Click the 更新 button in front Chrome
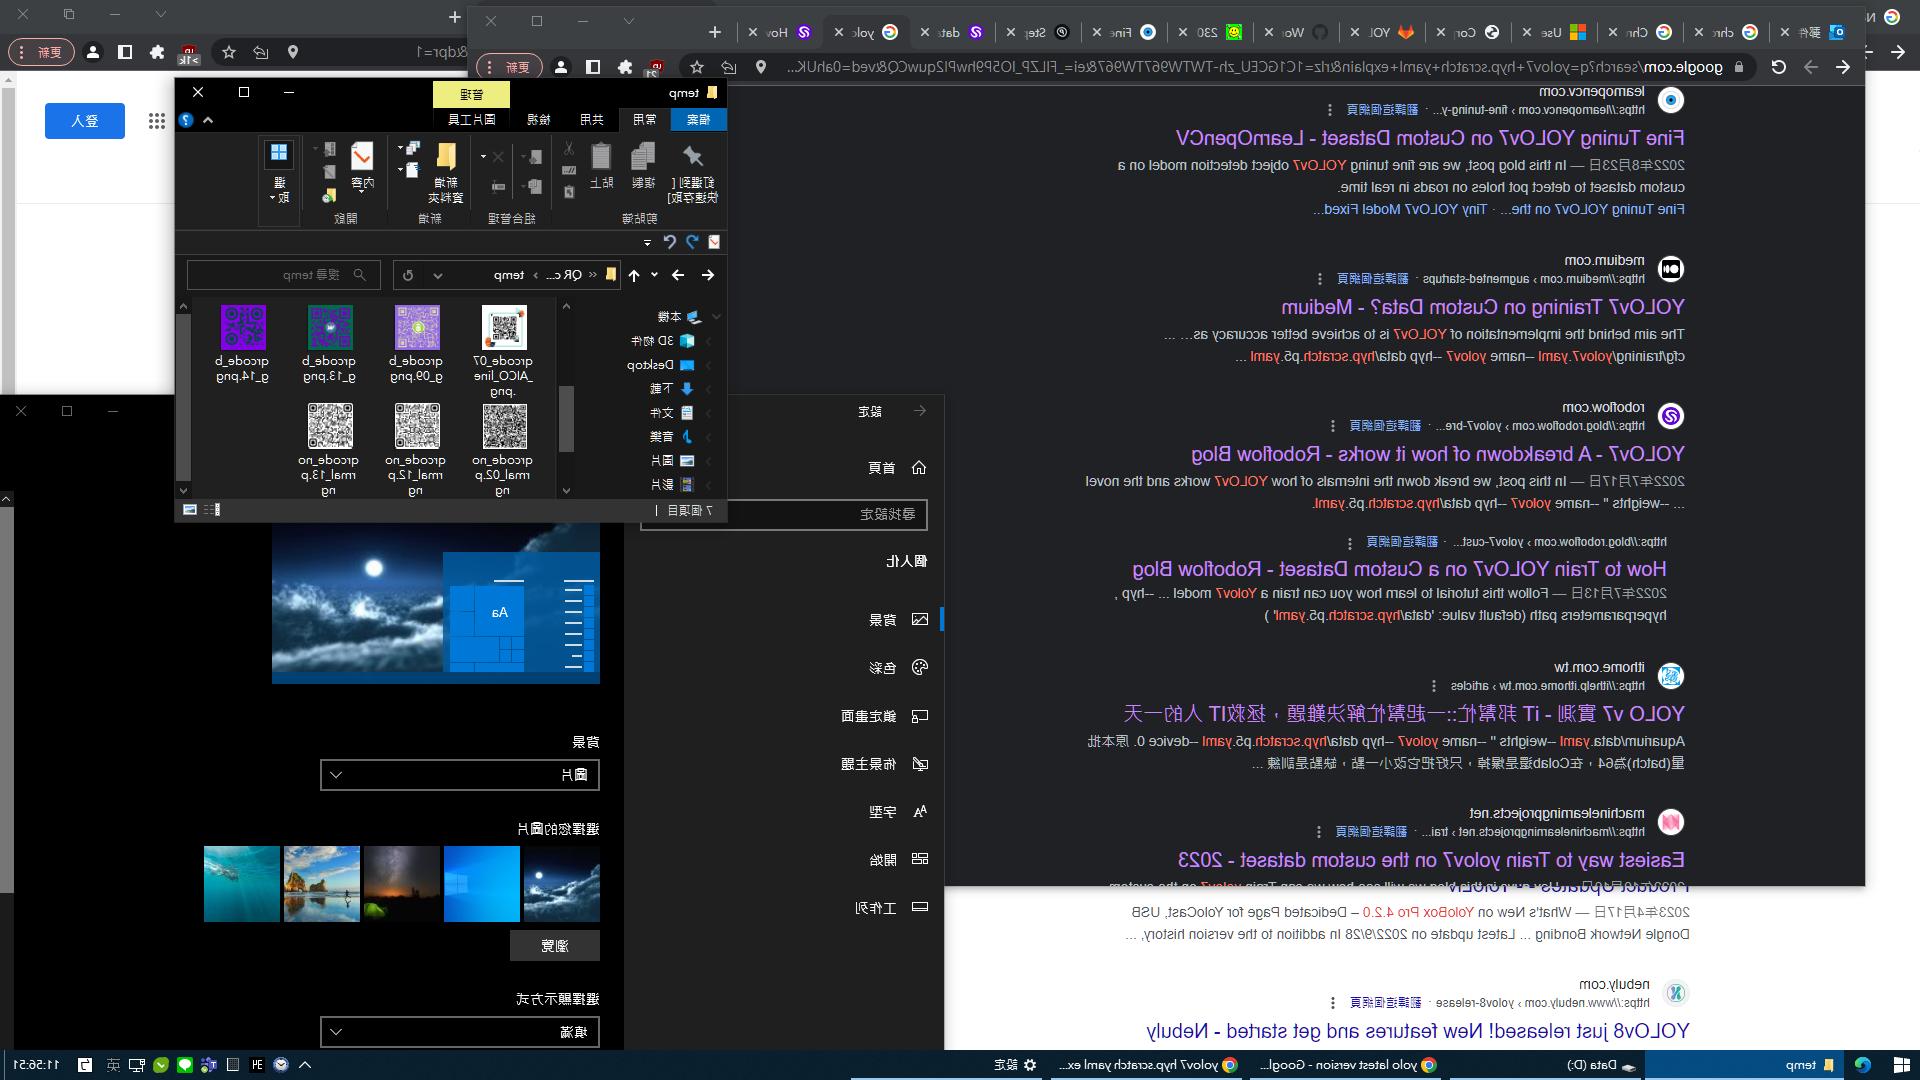Viewport: 1920px width, 1080px height. pos(510,67)
